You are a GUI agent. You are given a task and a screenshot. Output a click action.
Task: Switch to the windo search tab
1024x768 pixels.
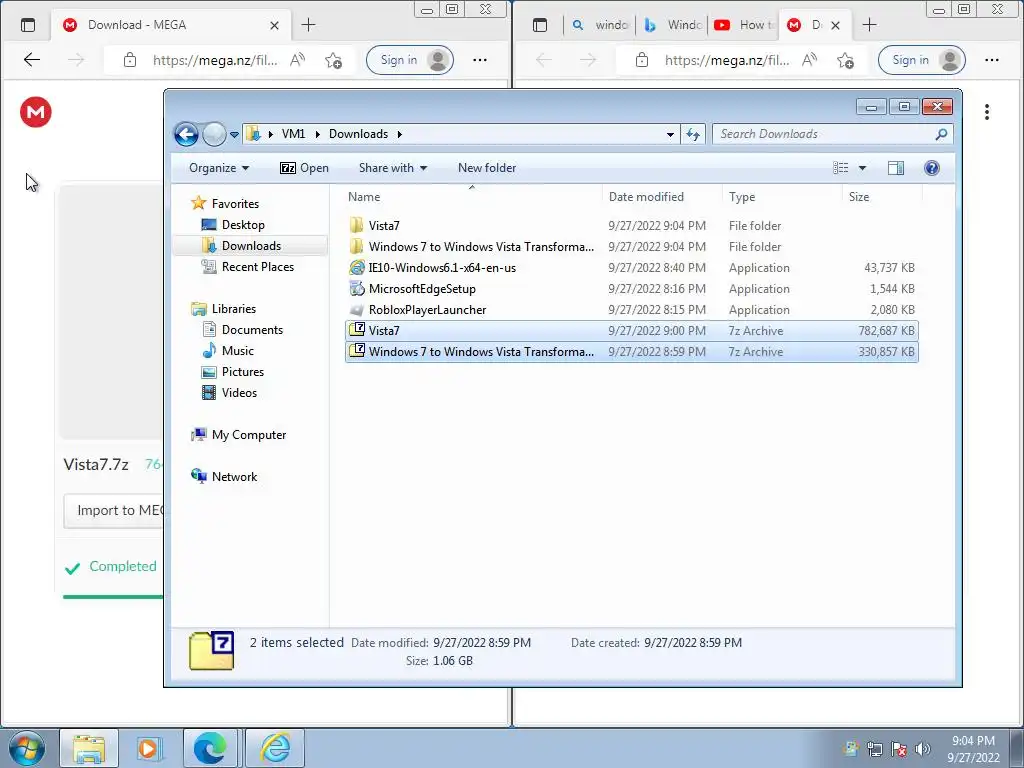point(601,25)
